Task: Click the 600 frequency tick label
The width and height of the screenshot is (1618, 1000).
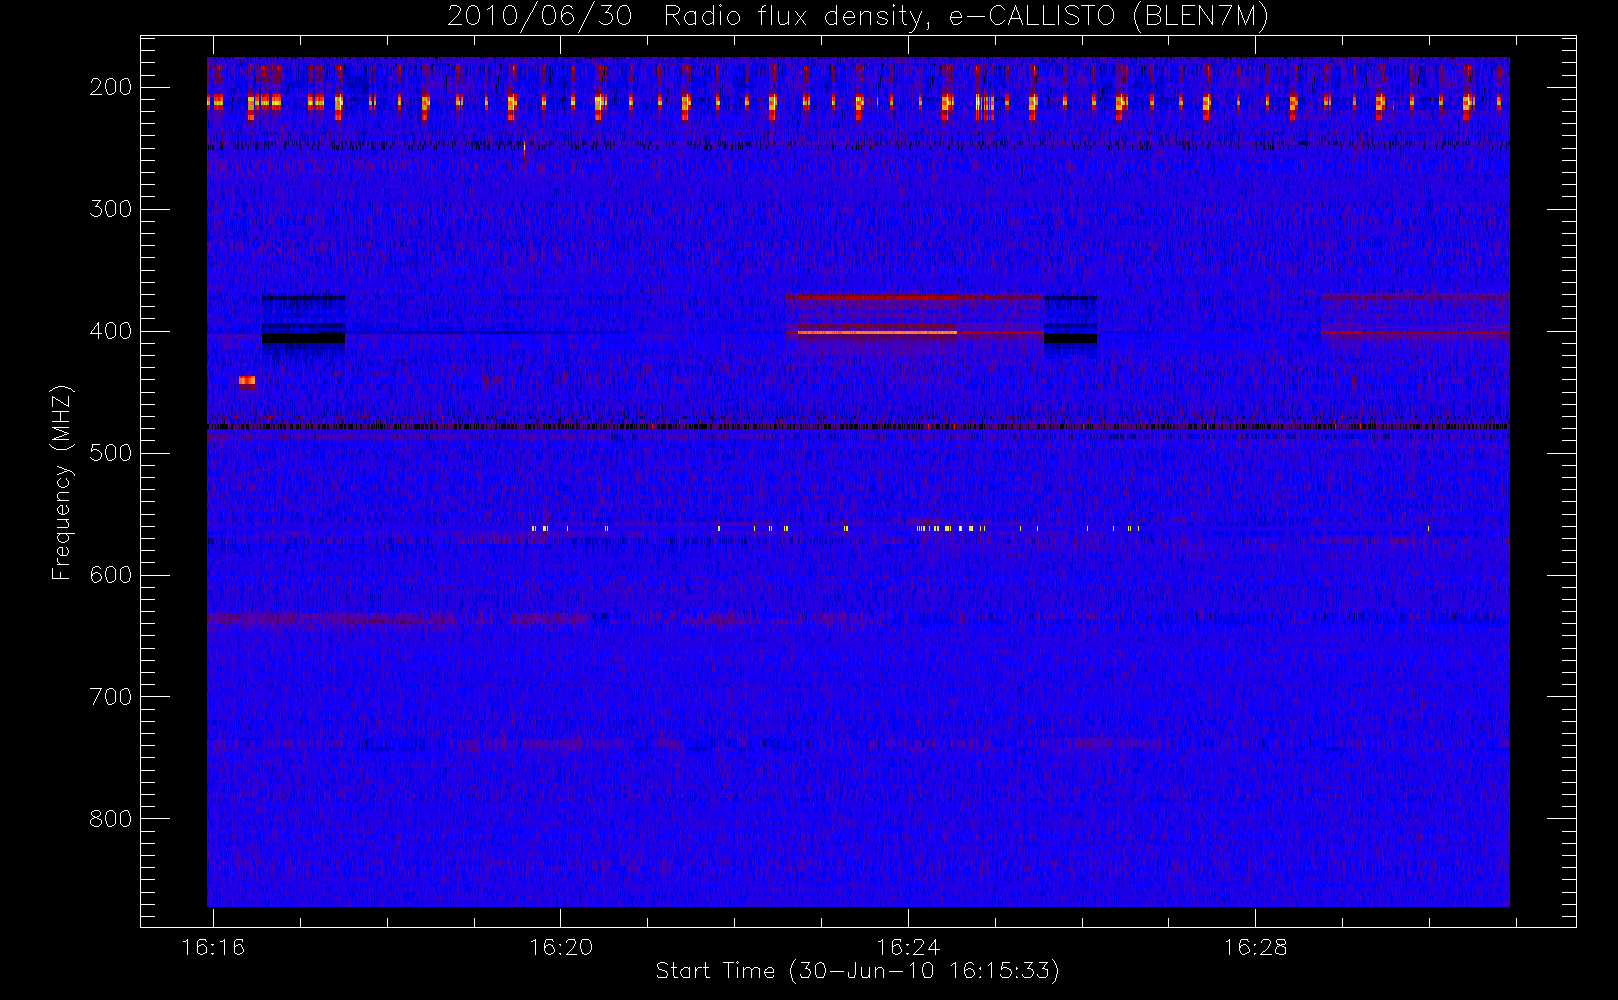Action: [111, 575]
